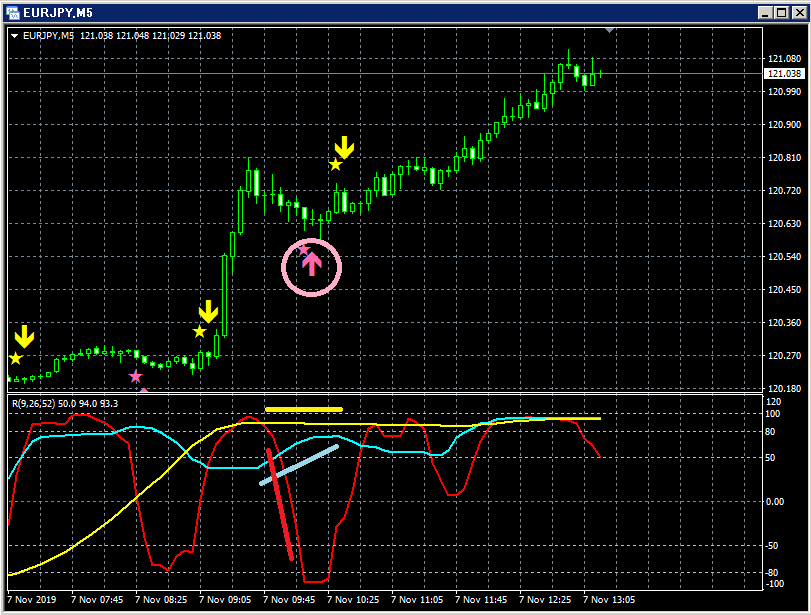Click the 121.038 current price label
Viewport: 811px width, 615px height.
coord(784,73)
